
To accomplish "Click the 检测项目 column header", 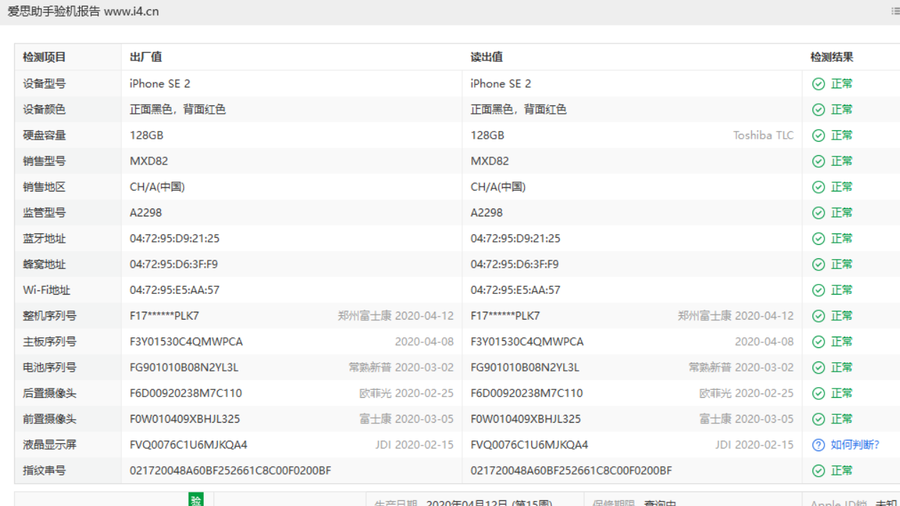I will 44,57.
